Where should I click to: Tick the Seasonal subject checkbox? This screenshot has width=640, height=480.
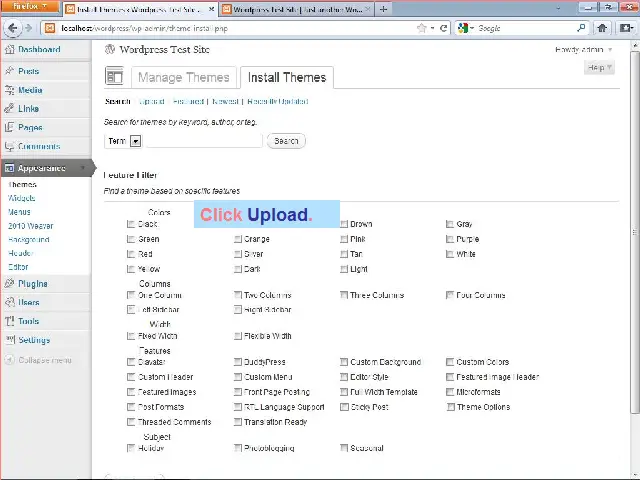[344, 448]
